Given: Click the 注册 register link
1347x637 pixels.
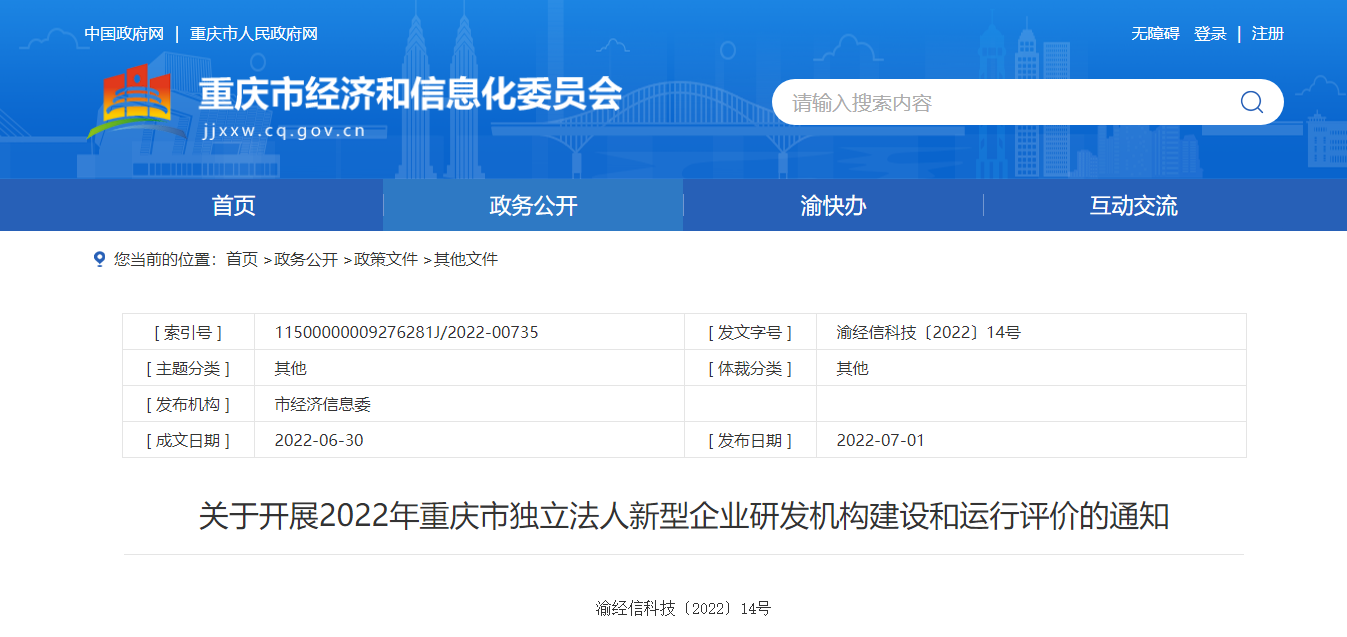Looking at the screenshot, I should [x=1267, y=34].
